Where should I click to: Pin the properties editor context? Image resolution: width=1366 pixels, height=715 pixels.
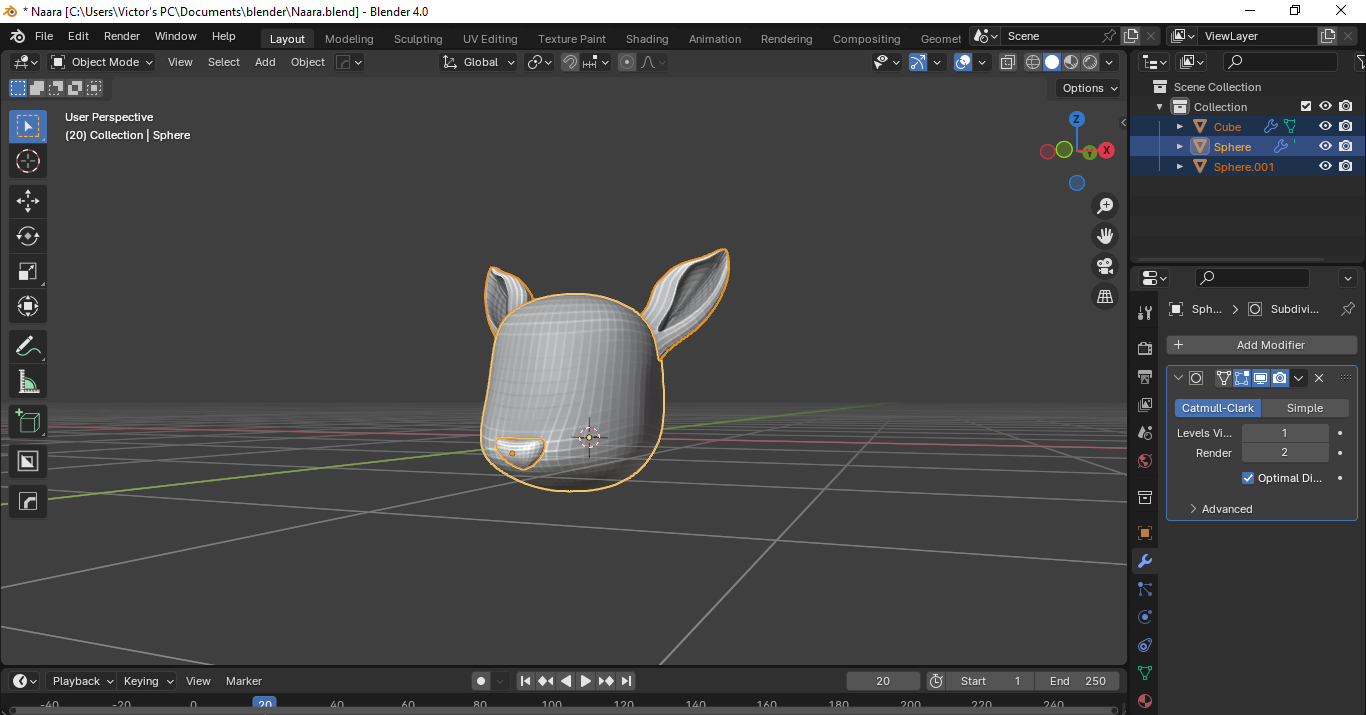pyautogui.click(x=1348, y=309)
